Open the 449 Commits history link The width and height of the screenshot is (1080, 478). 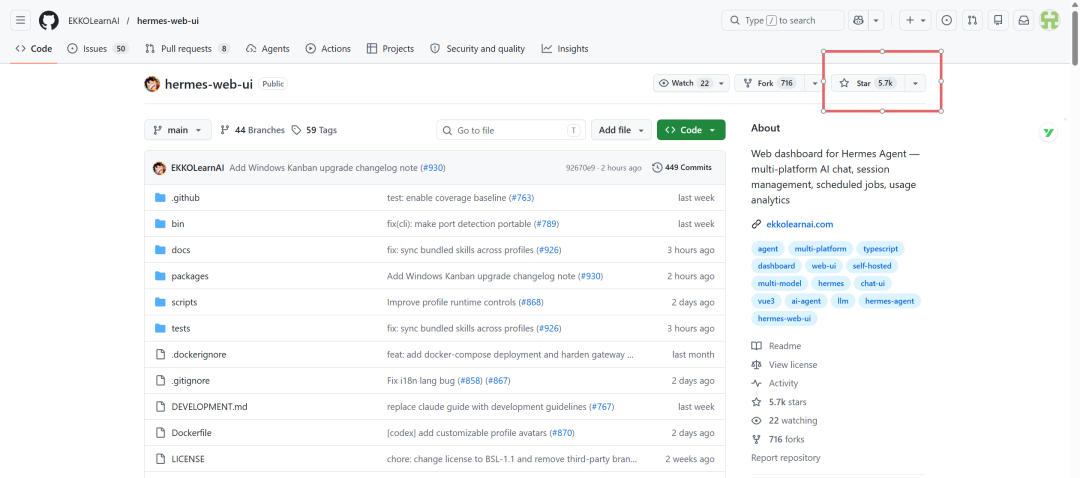682,167
